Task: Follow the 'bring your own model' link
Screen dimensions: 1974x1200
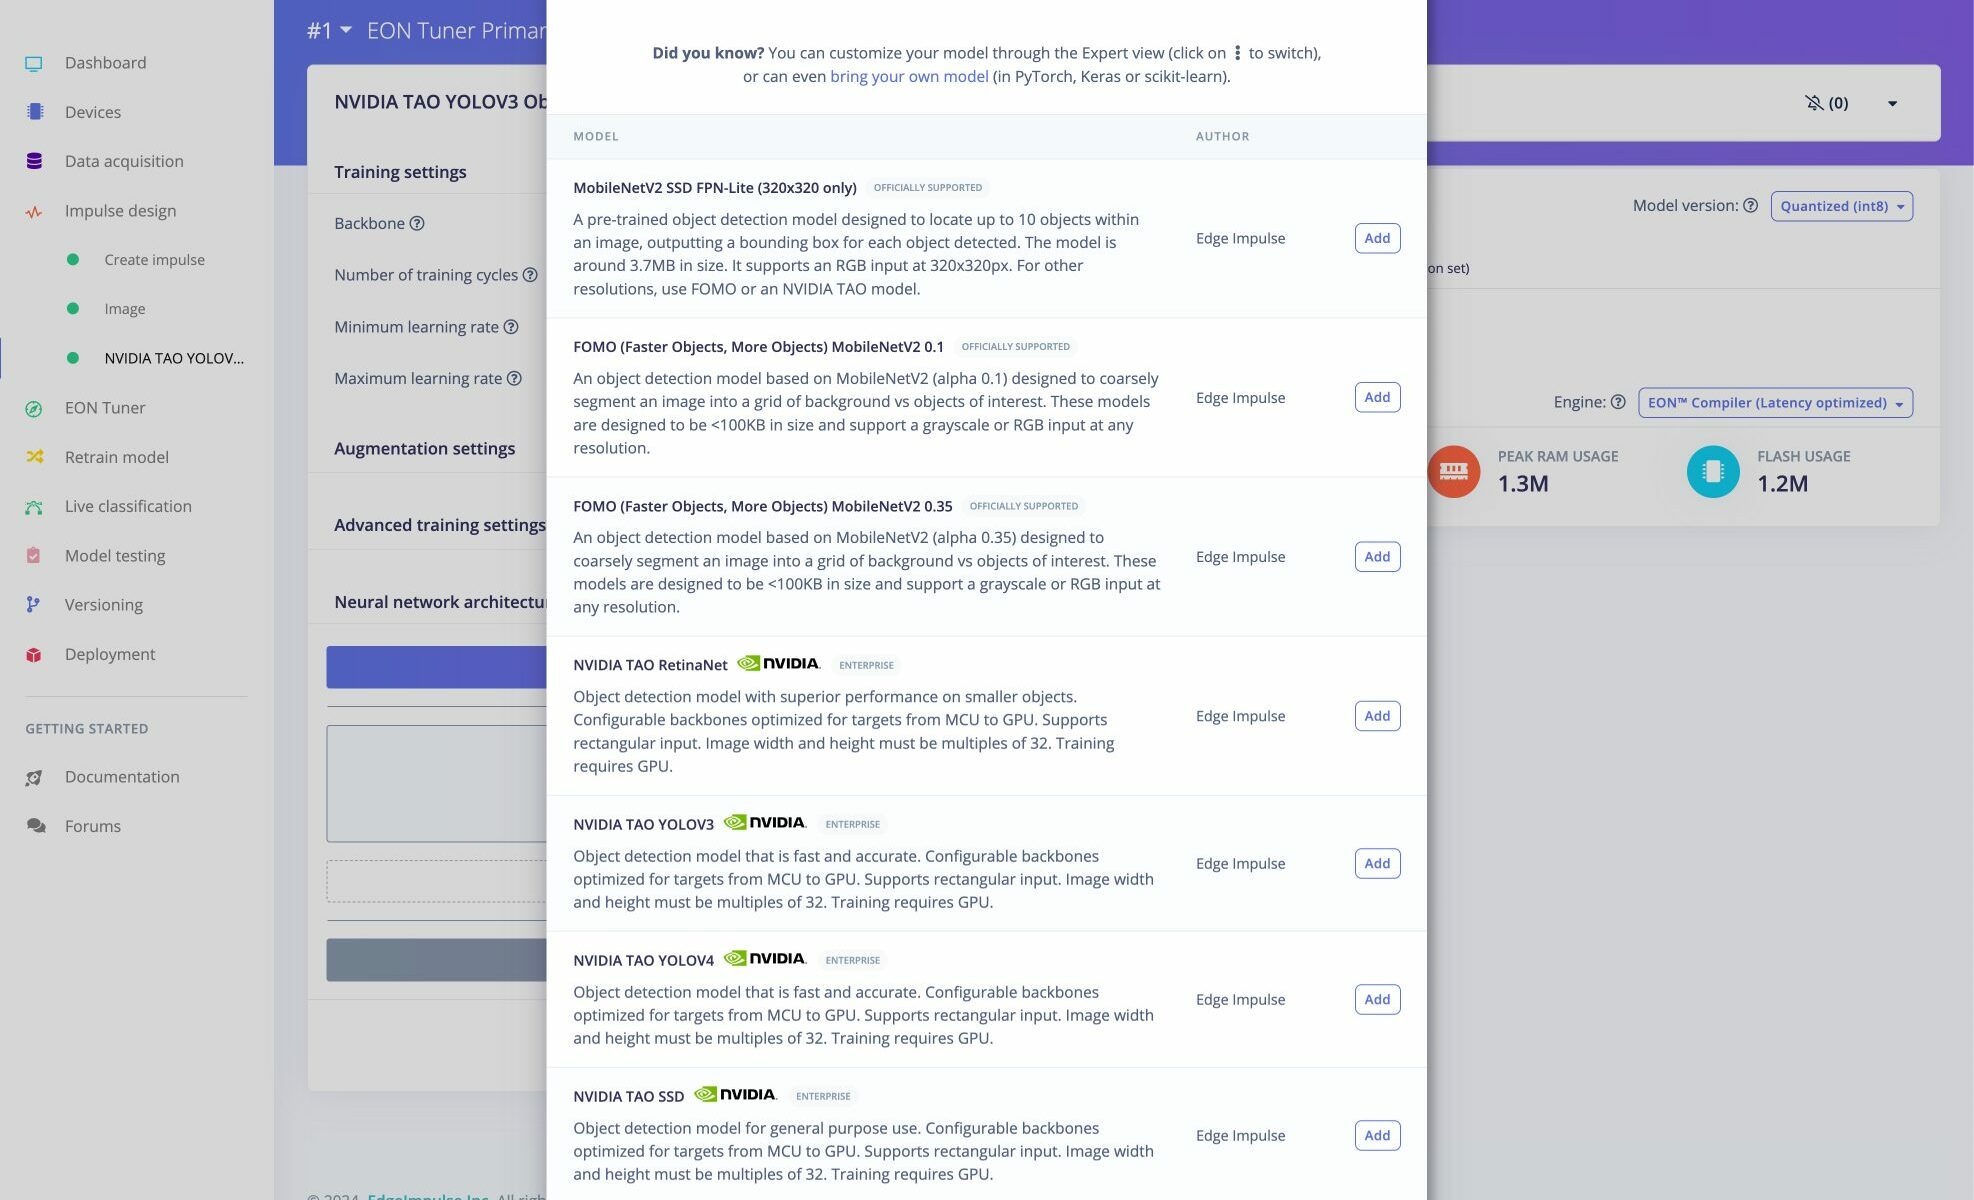Action: (909, 77)
